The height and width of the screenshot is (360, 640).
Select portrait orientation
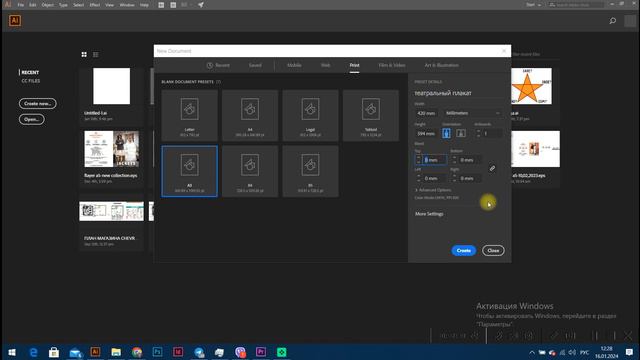pos(446,133)
